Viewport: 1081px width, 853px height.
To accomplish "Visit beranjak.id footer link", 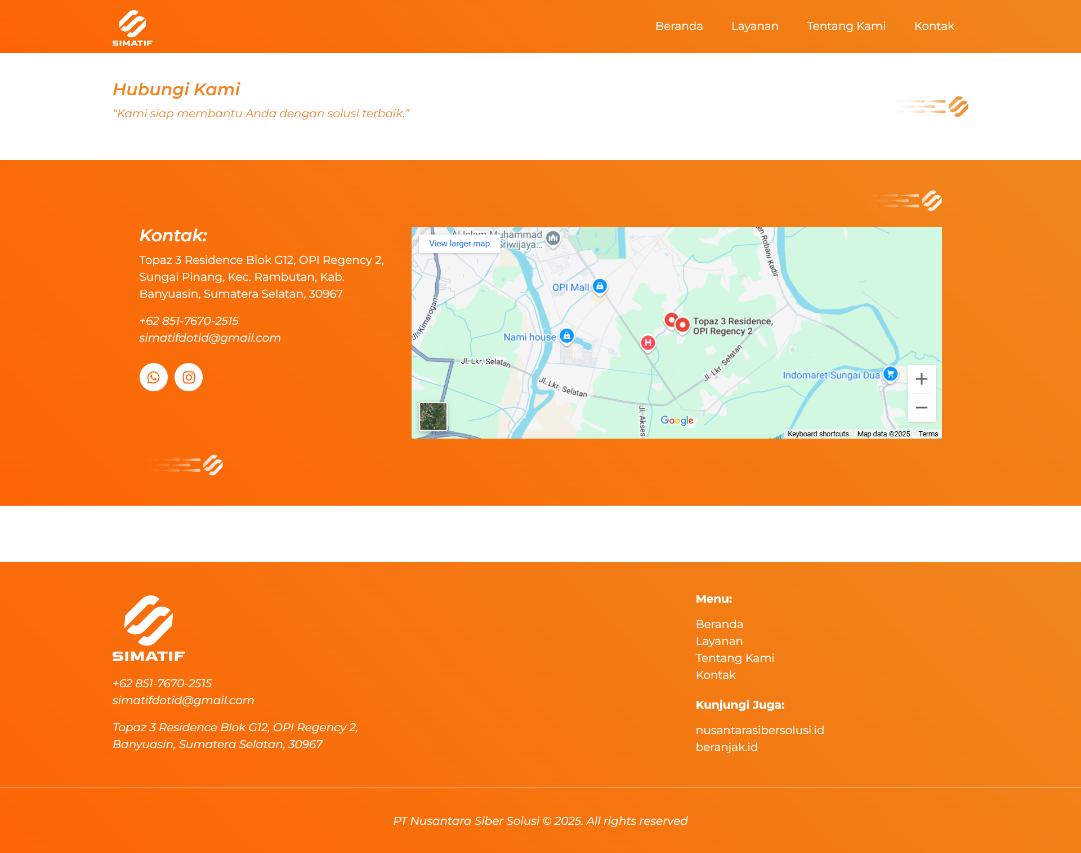I will coord(726,747).
